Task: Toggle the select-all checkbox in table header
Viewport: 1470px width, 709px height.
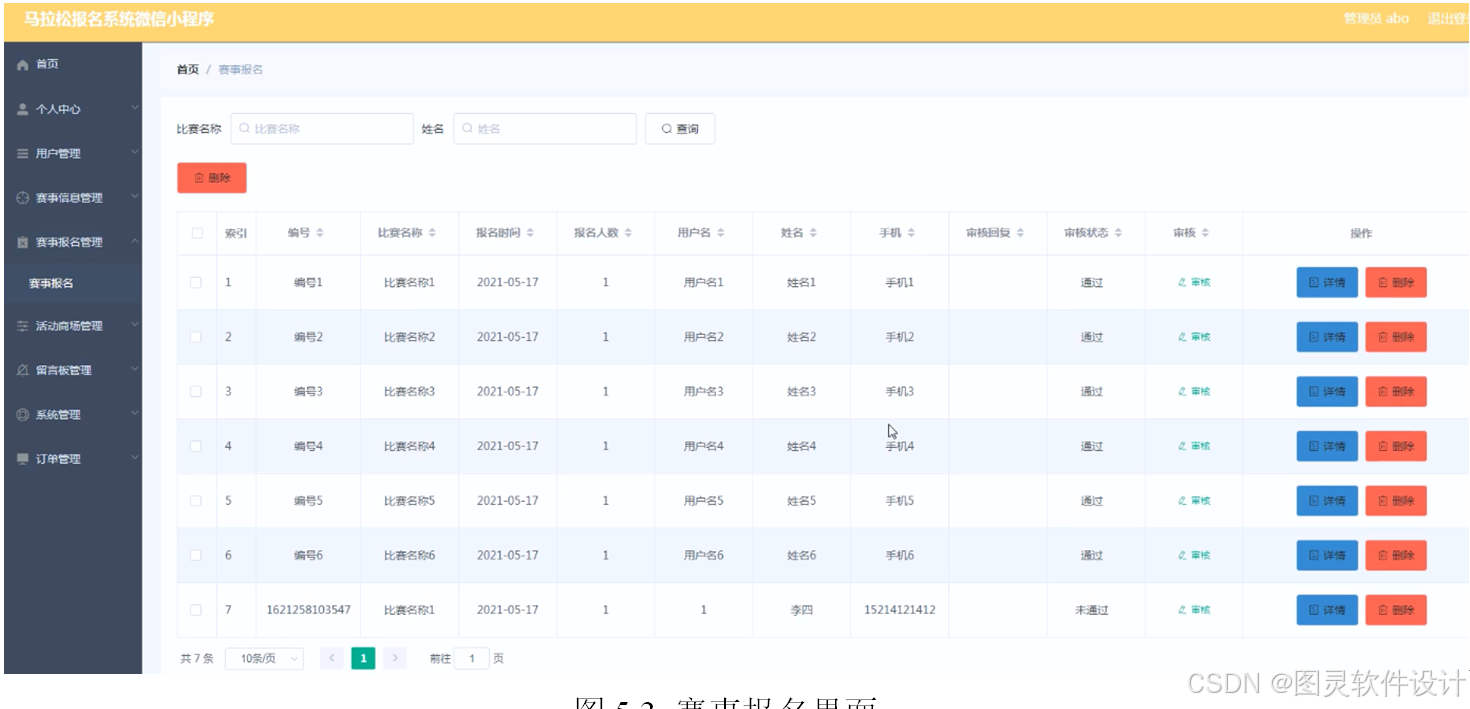Action: [x=197, y=233]
